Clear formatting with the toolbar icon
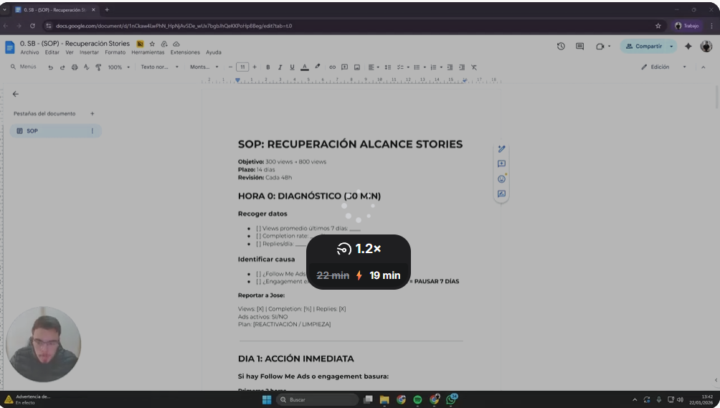720x408 pixels. click(474, 67)
